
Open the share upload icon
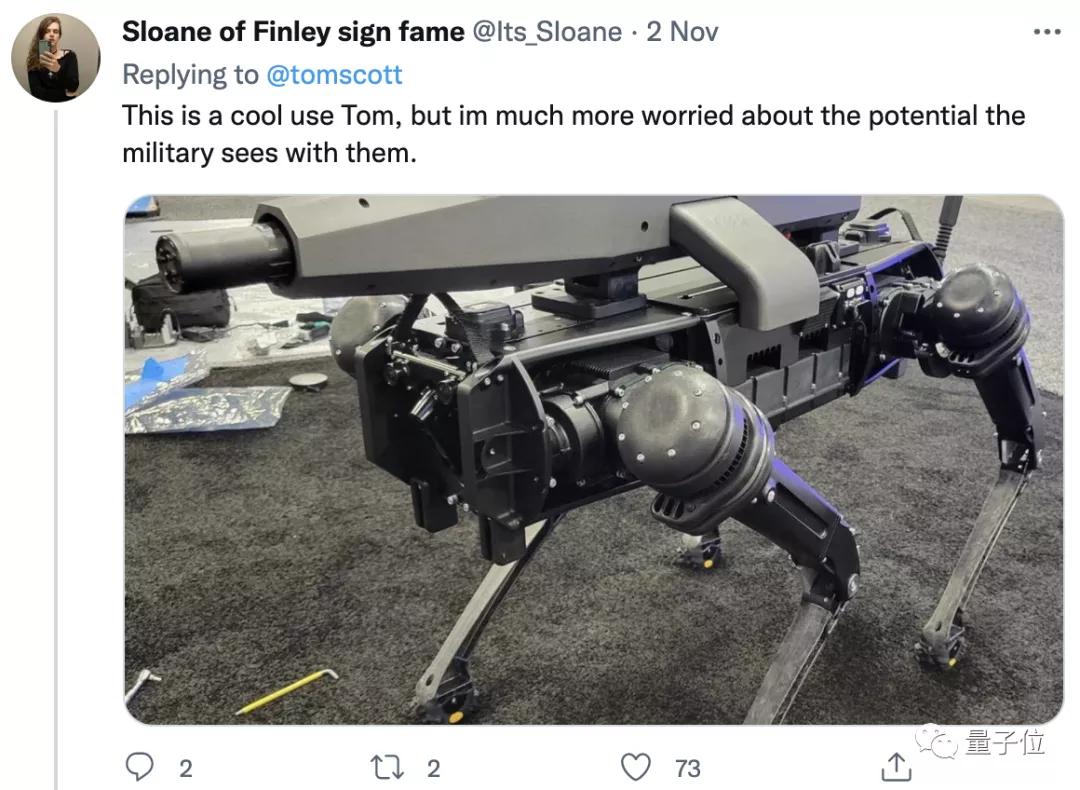[896, 767]
